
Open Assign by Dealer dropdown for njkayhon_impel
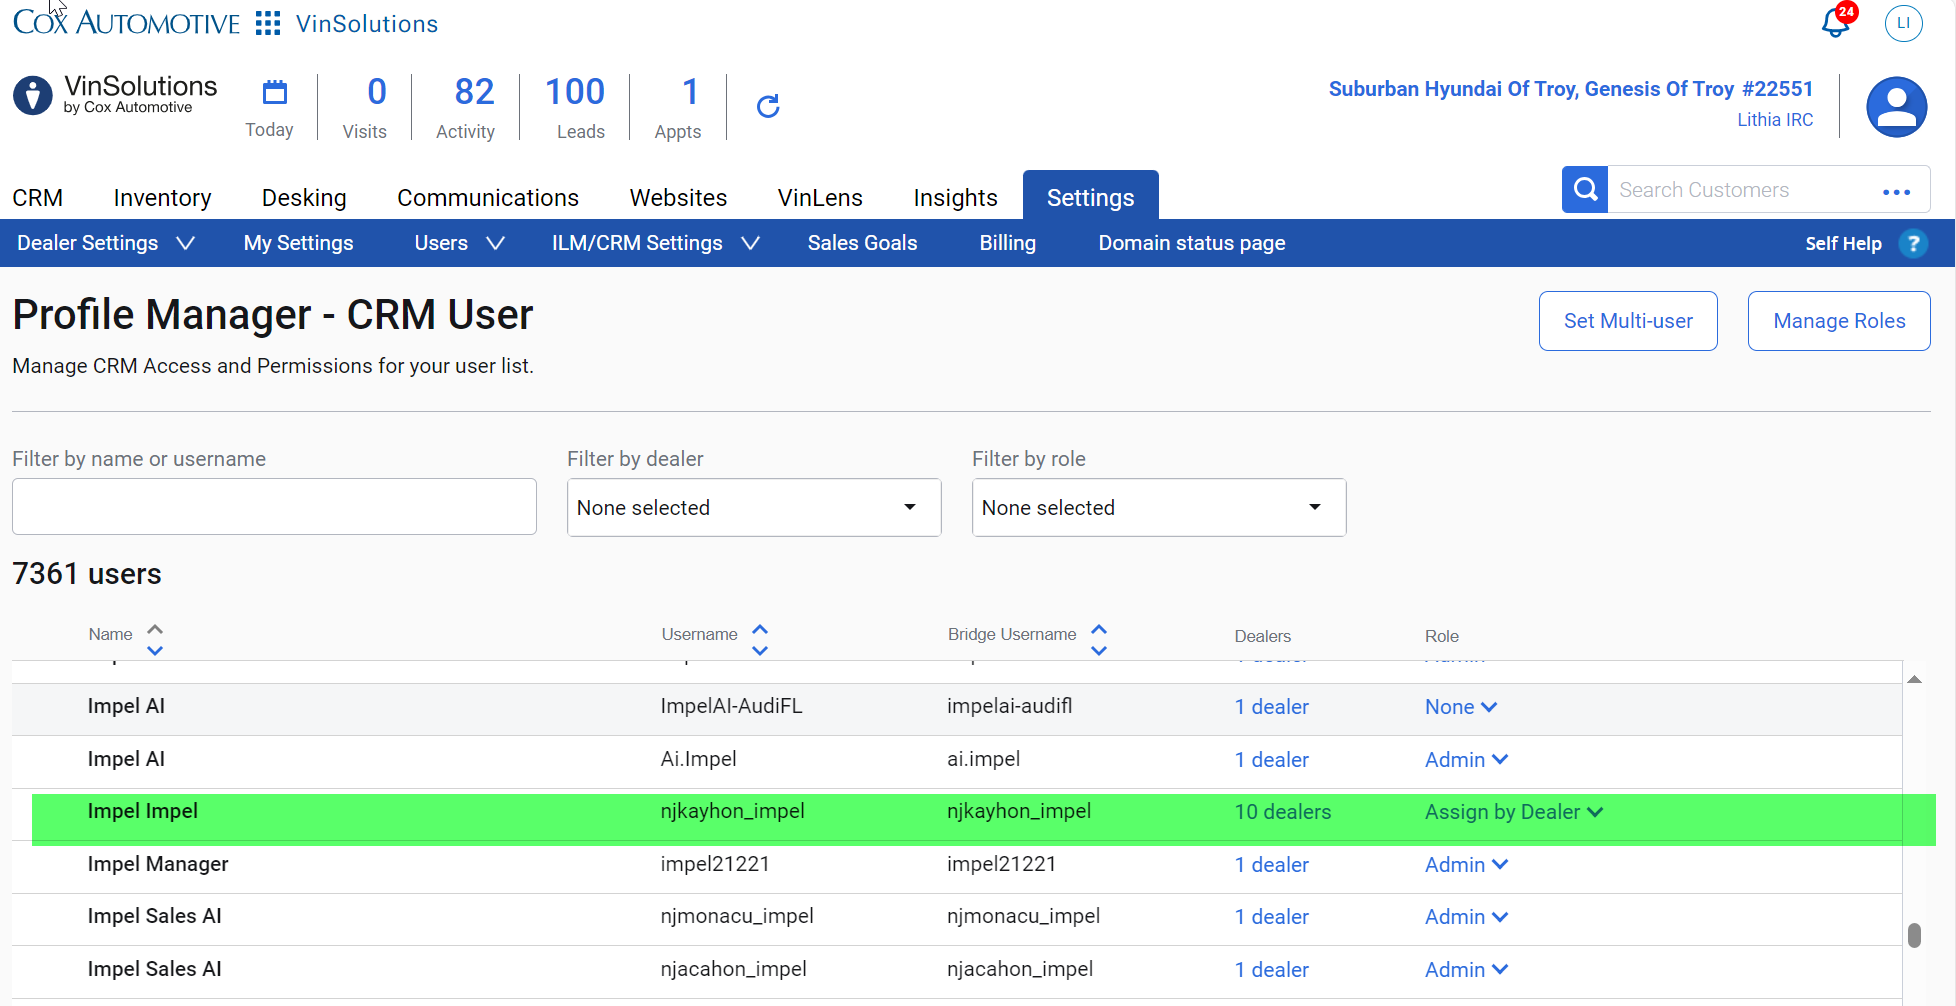(1514, 812)
